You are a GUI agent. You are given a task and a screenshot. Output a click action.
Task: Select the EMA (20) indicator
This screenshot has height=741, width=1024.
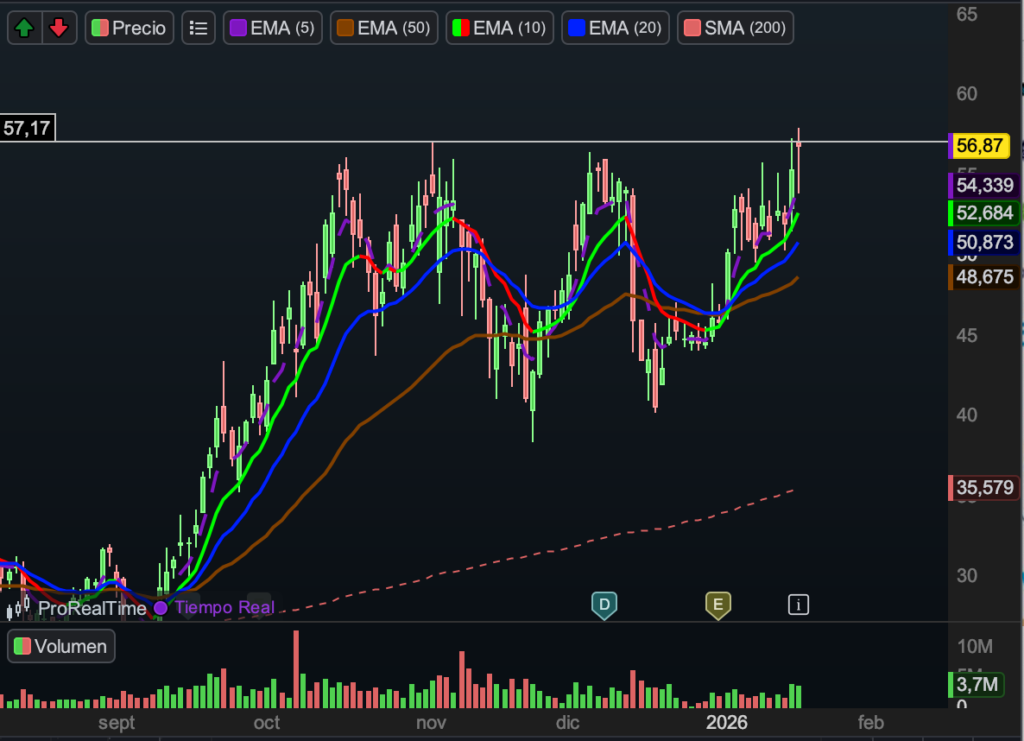(614, 28)
